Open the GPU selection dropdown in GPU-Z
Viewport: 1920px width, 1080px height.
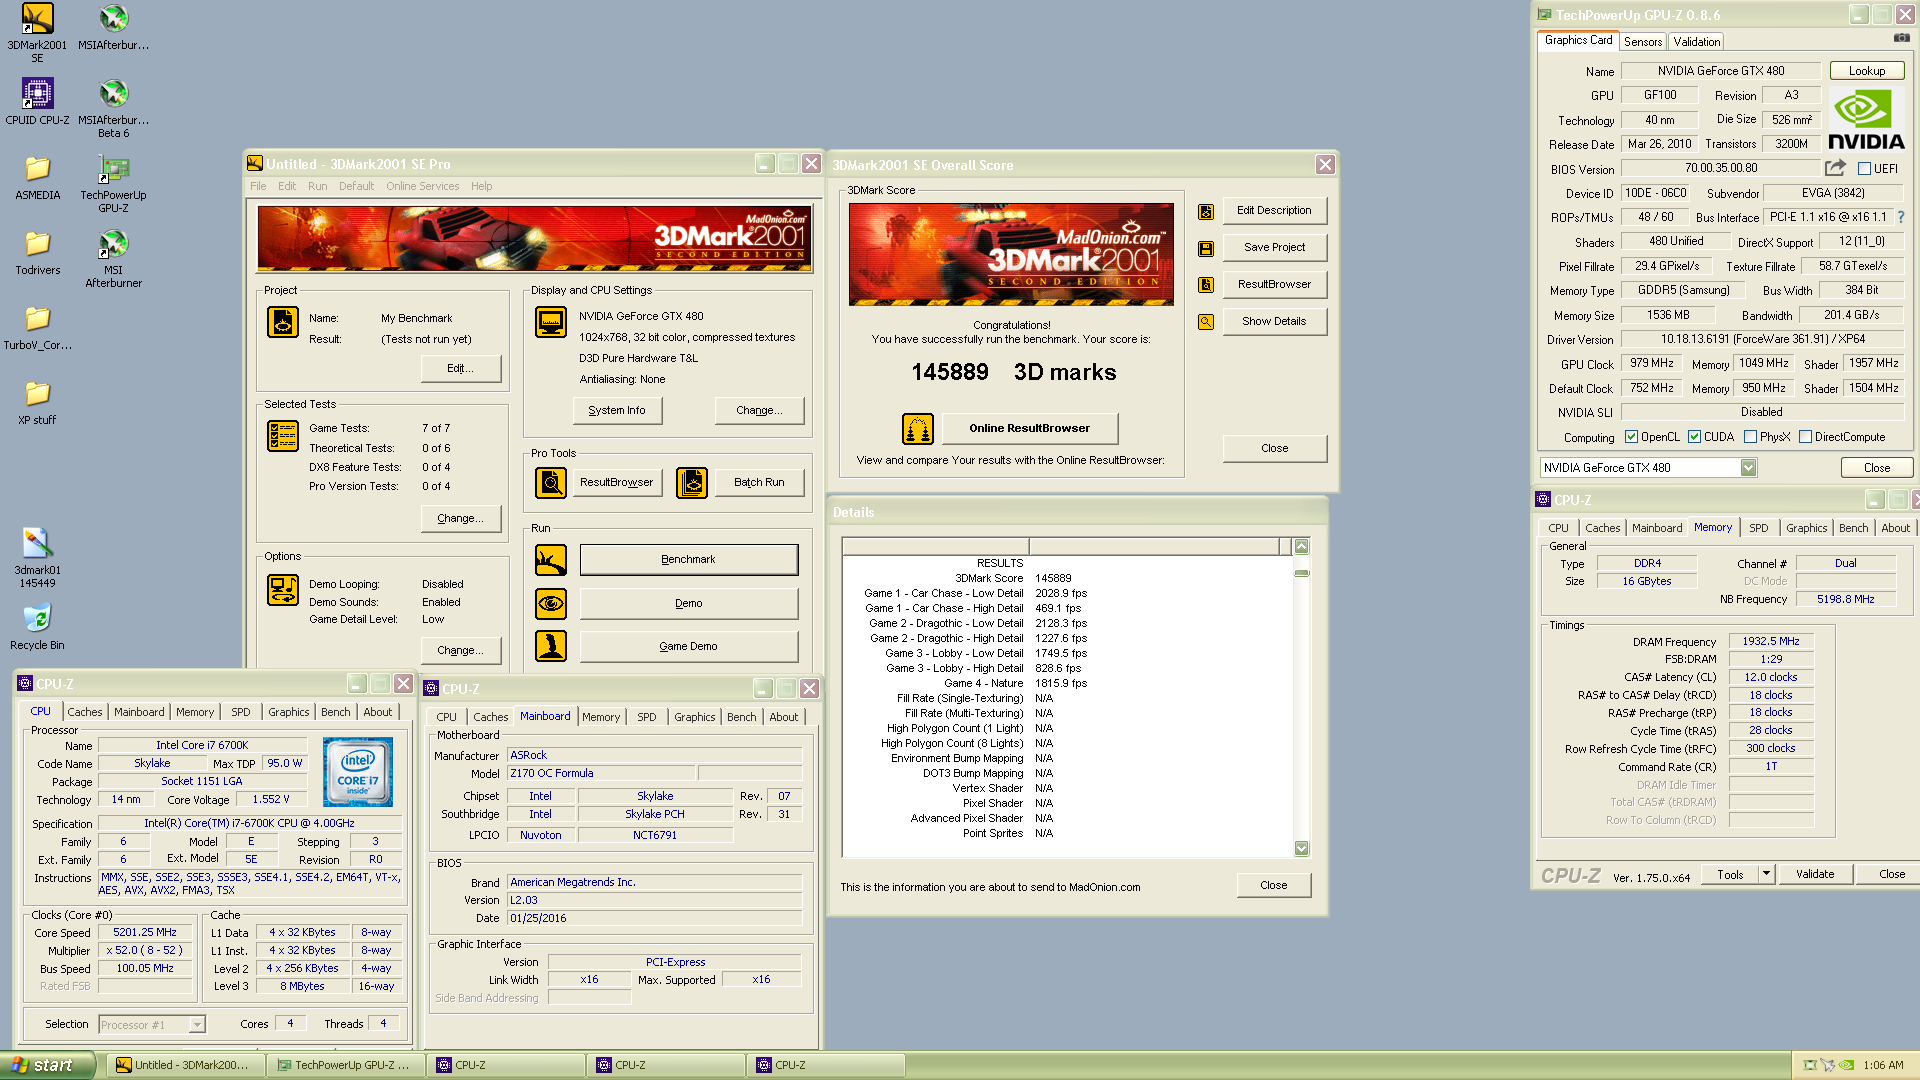1748,467
